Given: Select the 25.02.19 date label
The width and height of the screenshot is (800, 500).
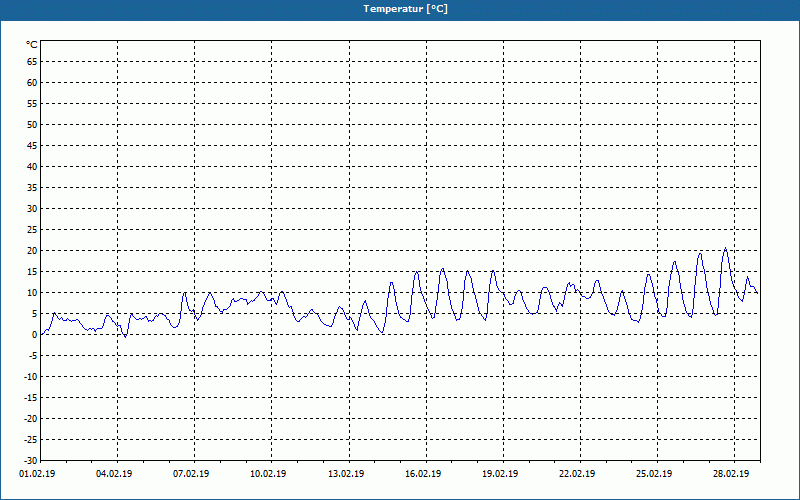Looking at the screenshot, I should point(655,473).
